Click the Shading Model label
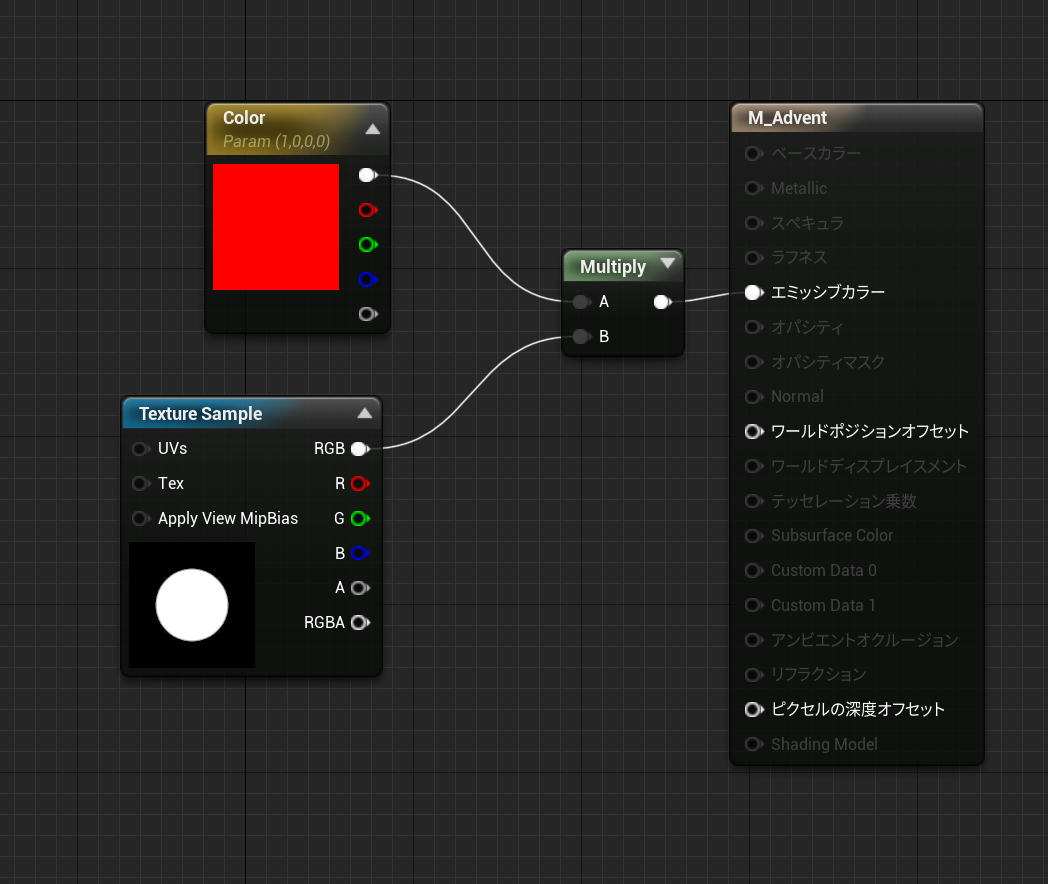This screenshot has width=1048, height=884. pos(824,744)
